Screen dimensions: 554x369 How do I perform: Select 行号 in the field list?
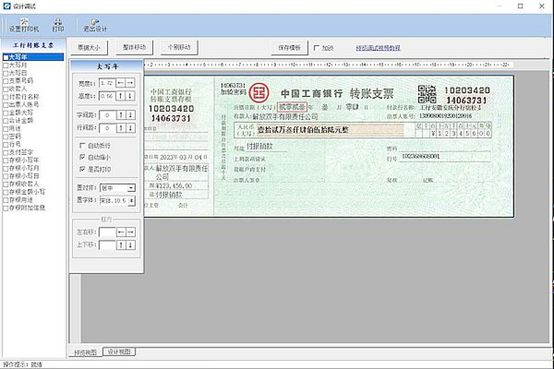(15, 145)
